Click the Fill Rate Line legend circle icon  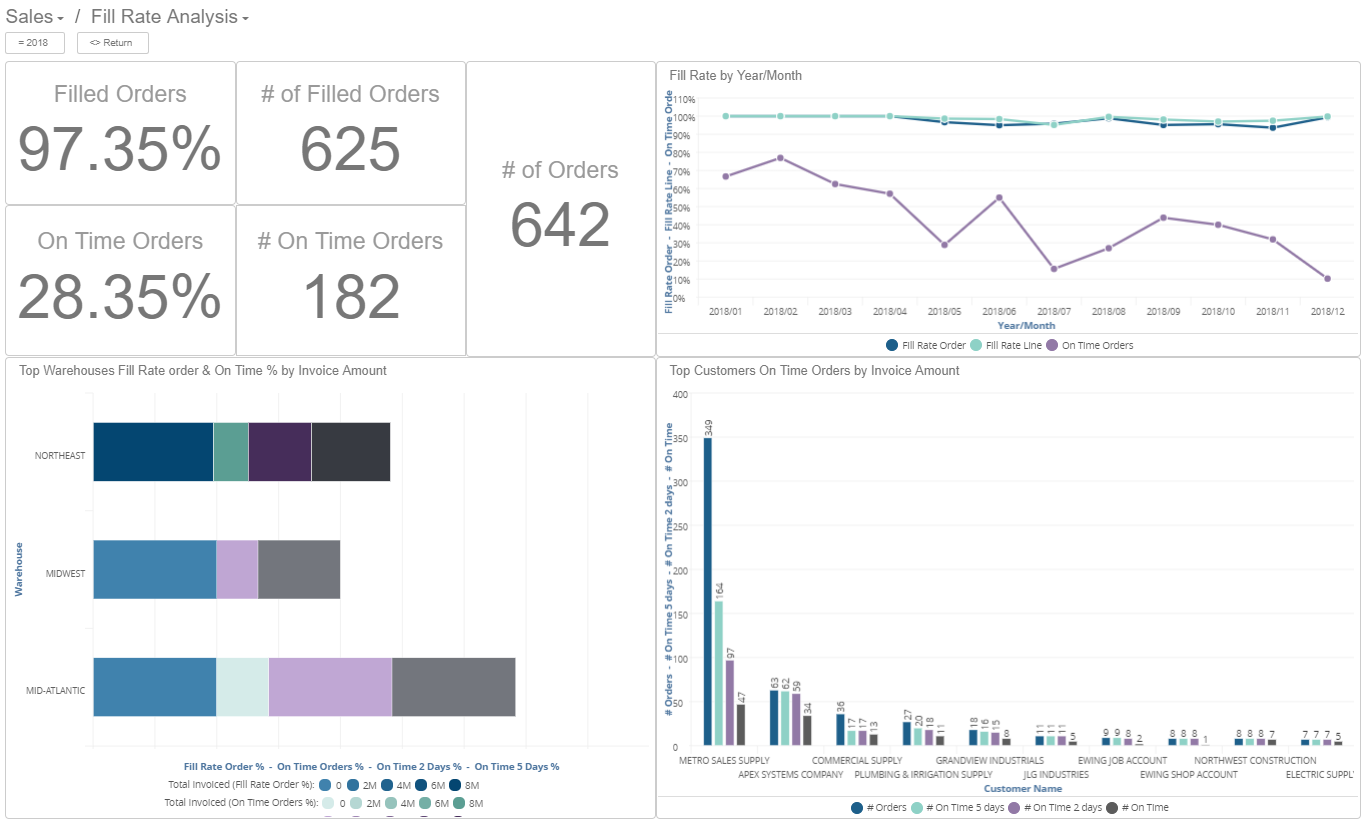(977, 344)
